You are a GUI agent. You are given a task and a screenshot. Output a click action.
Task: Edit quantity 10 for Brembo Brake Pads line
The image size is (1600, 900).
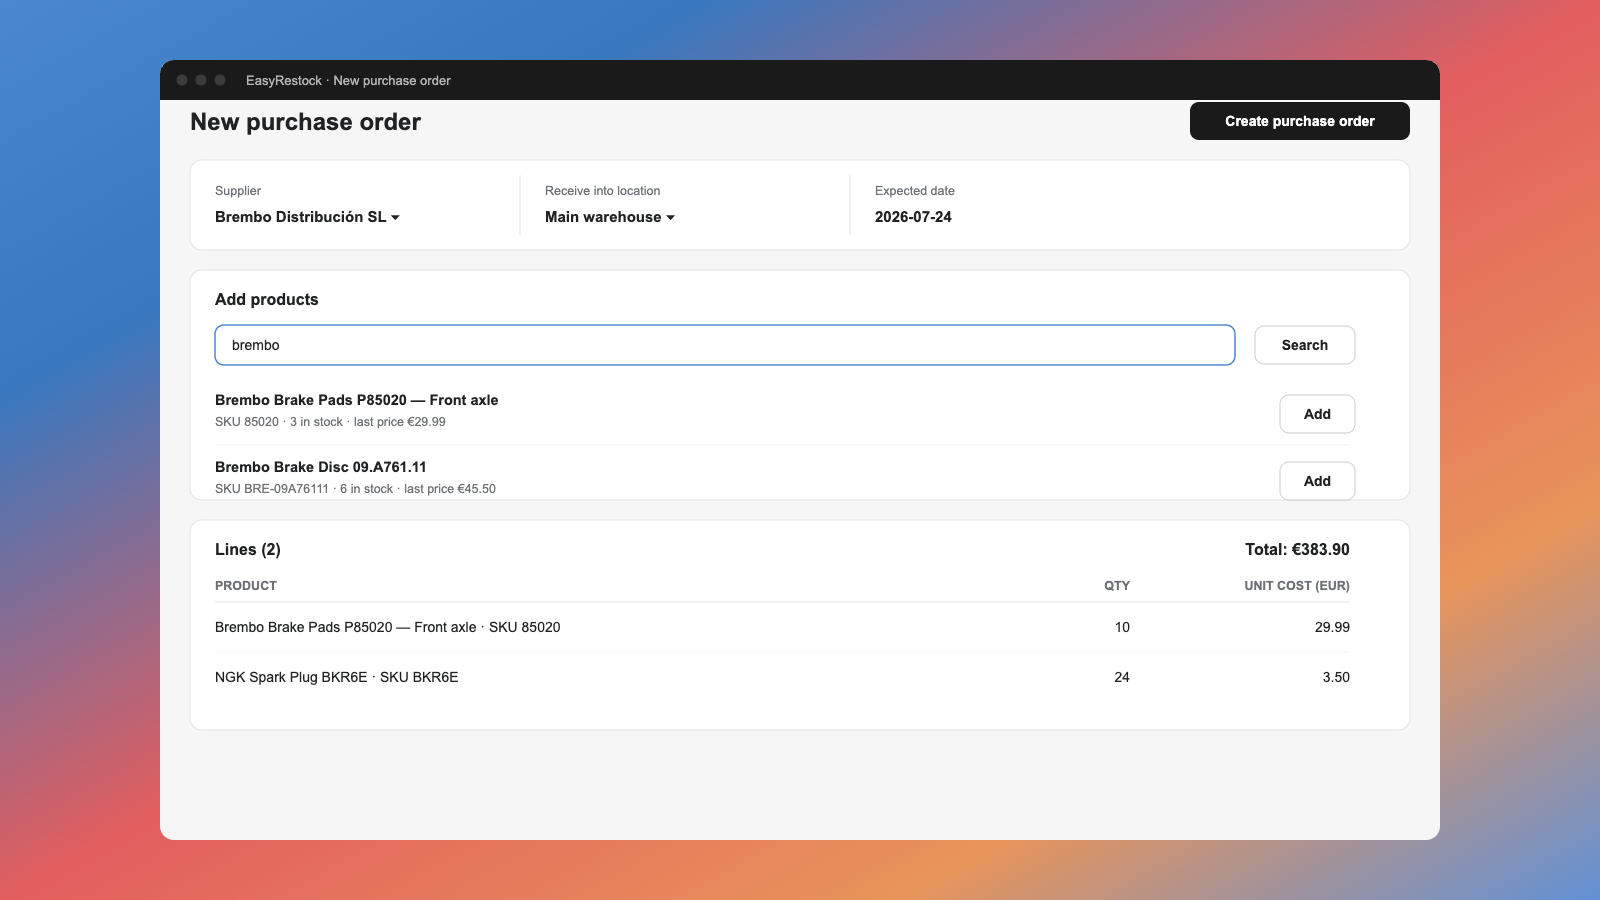pos(1122,627)
